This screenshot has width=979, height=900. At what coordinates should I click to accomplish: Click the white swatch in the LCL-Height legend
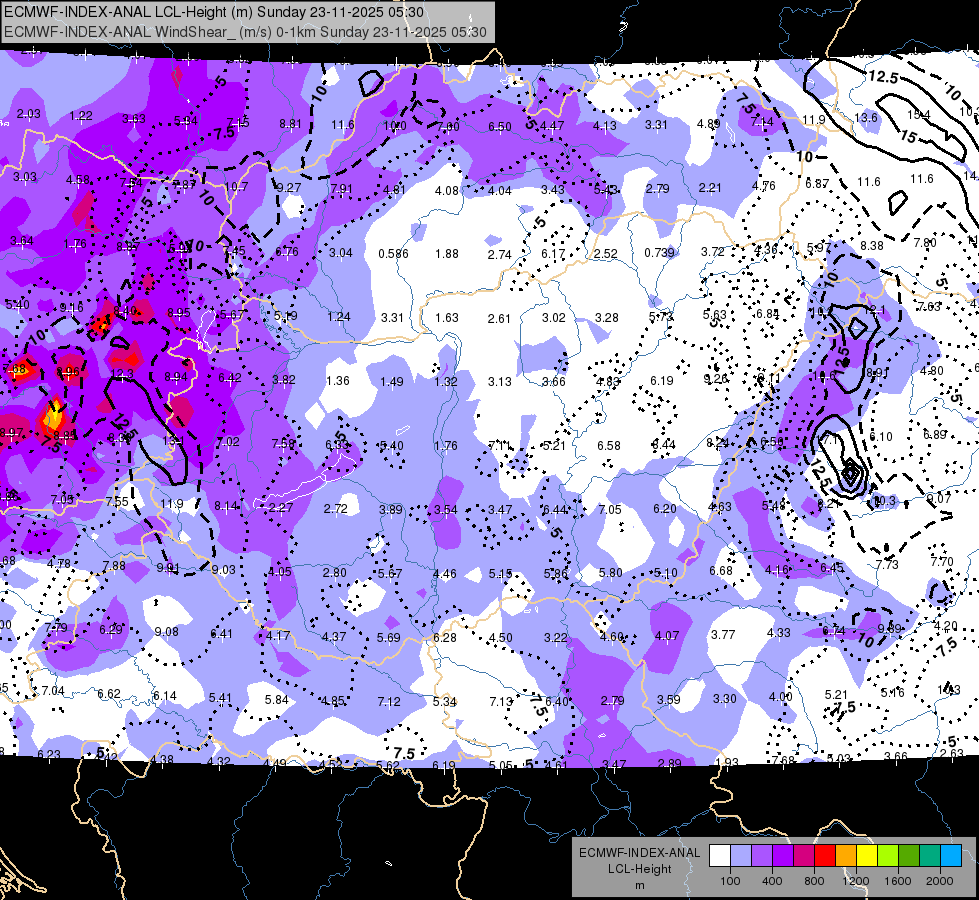(720, 856)
